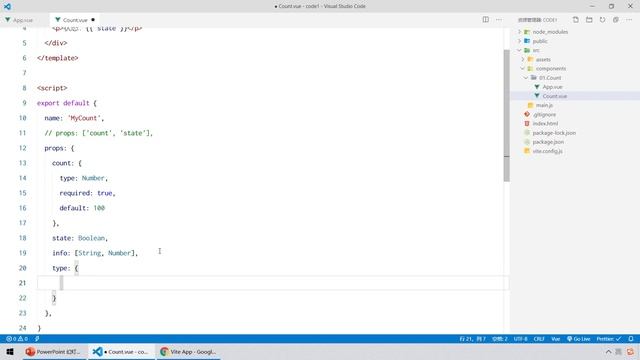Select the Count.vue editor tab
Screen dimensions: 640x360
74,20
